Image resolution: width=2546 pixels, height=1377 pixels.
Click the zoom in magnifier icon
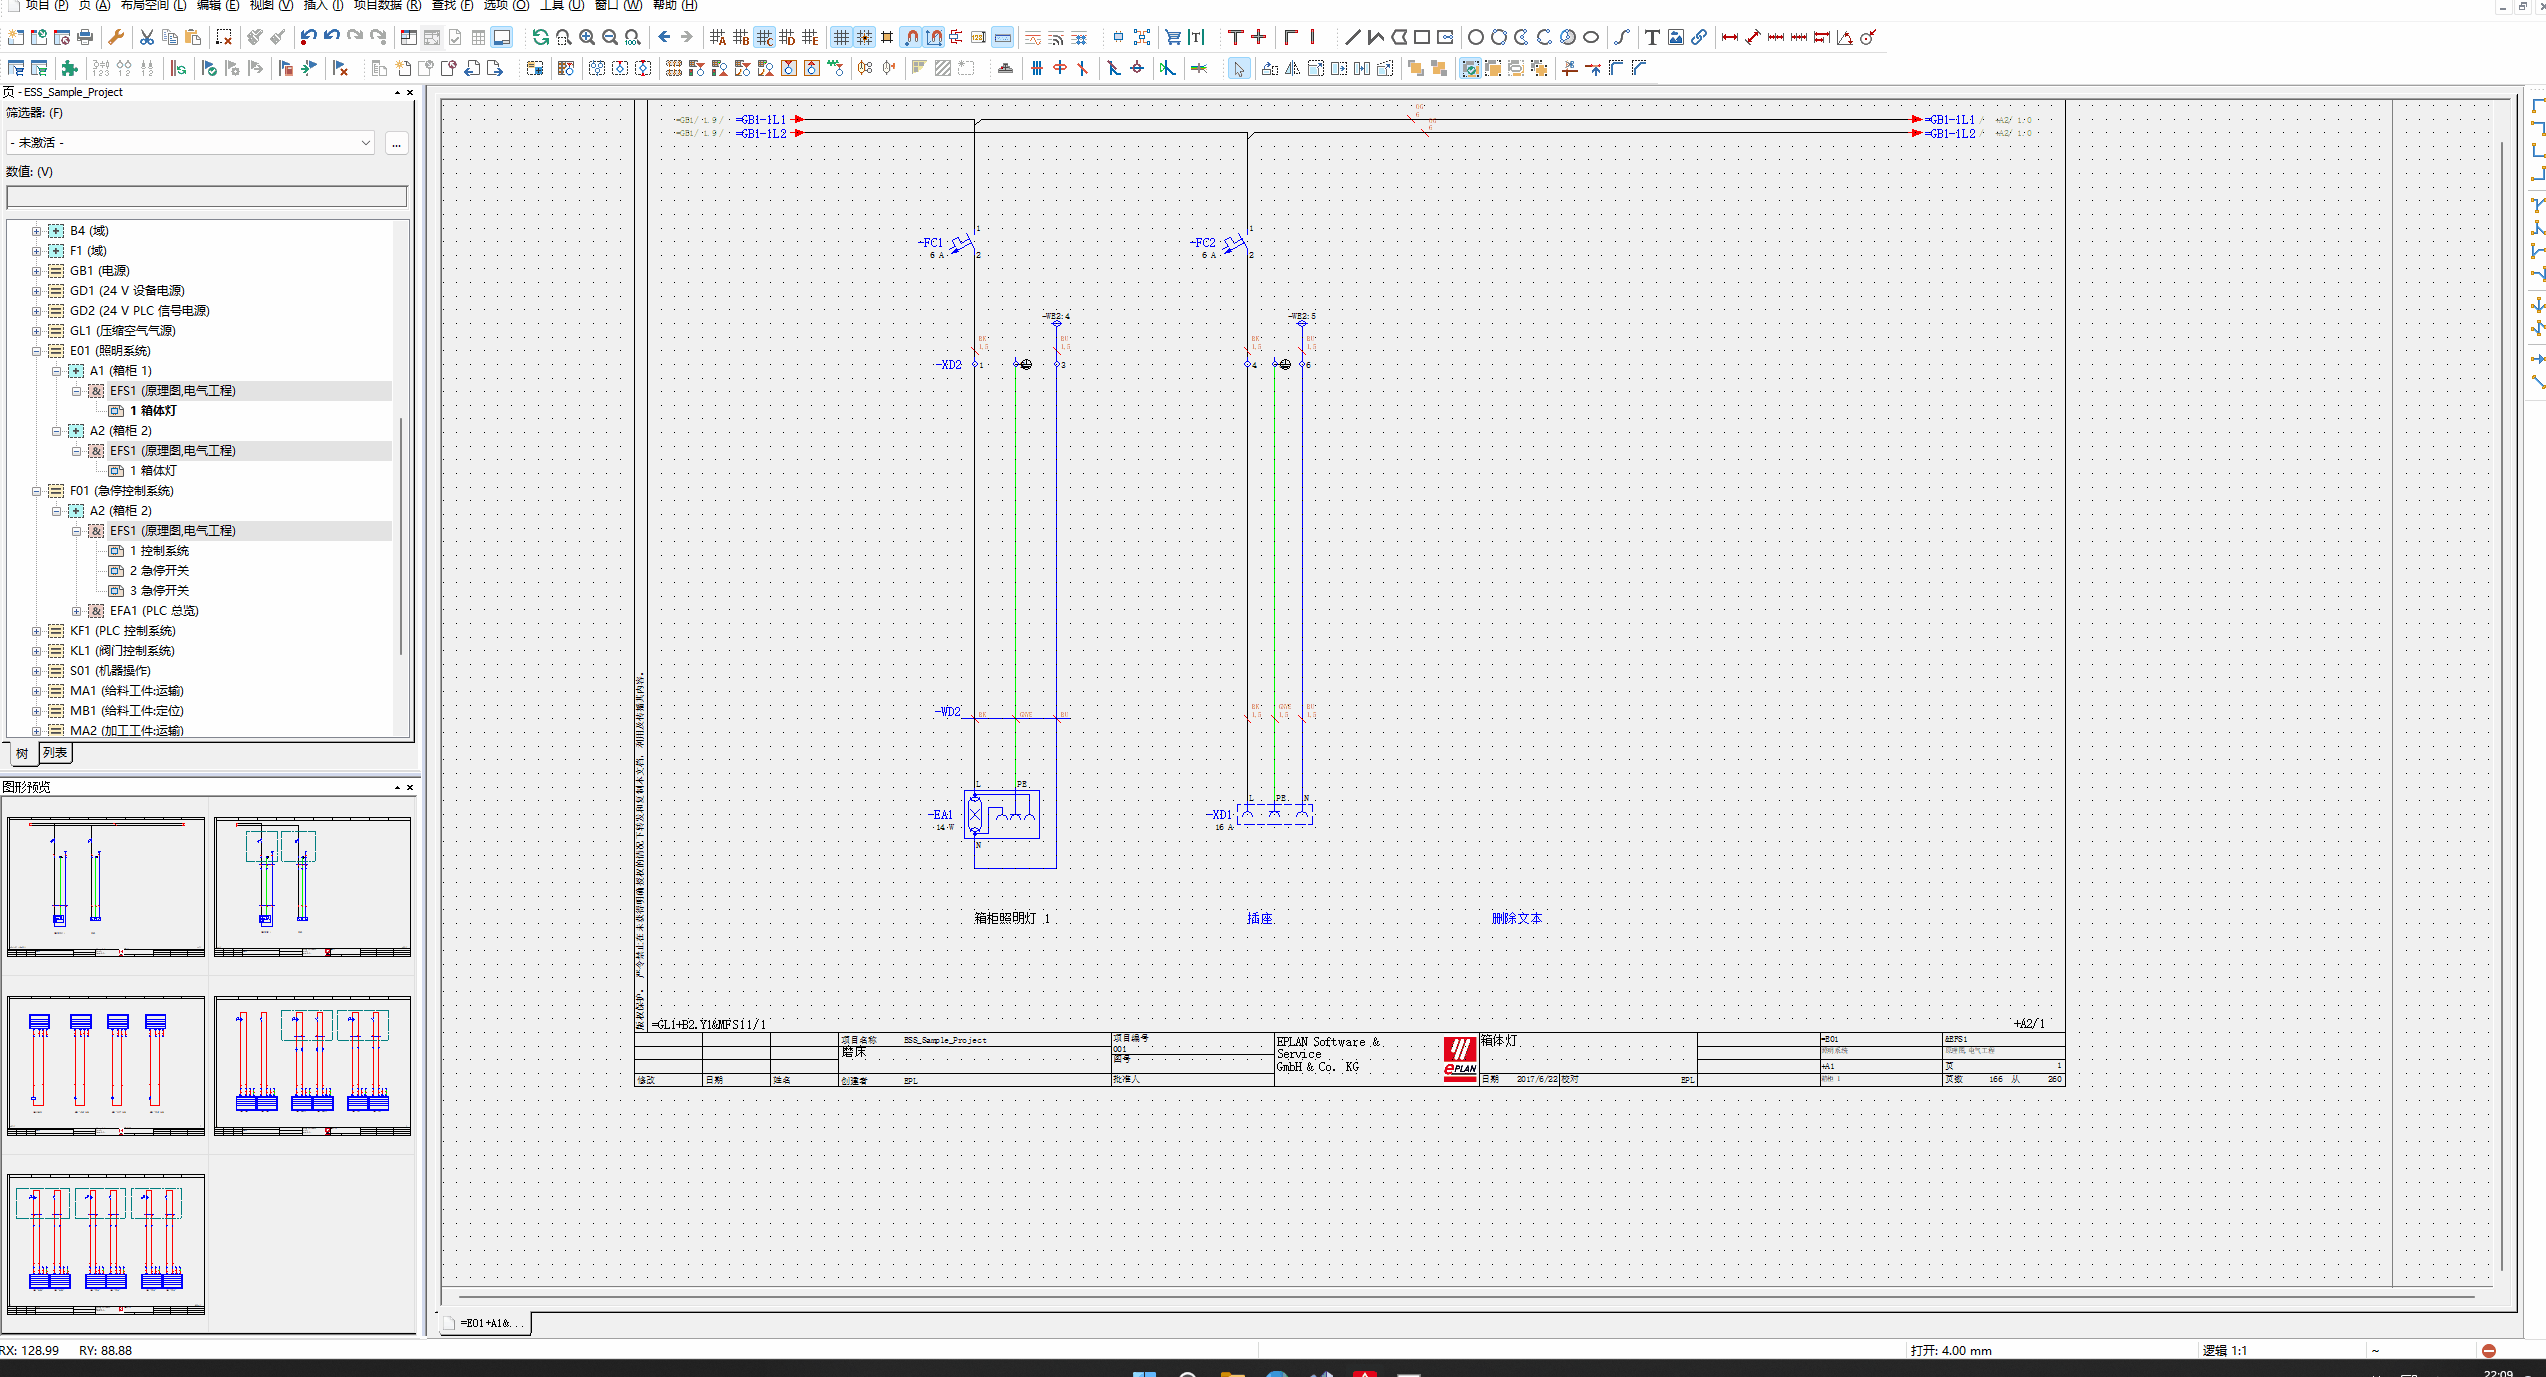click(x=587, y=38)
